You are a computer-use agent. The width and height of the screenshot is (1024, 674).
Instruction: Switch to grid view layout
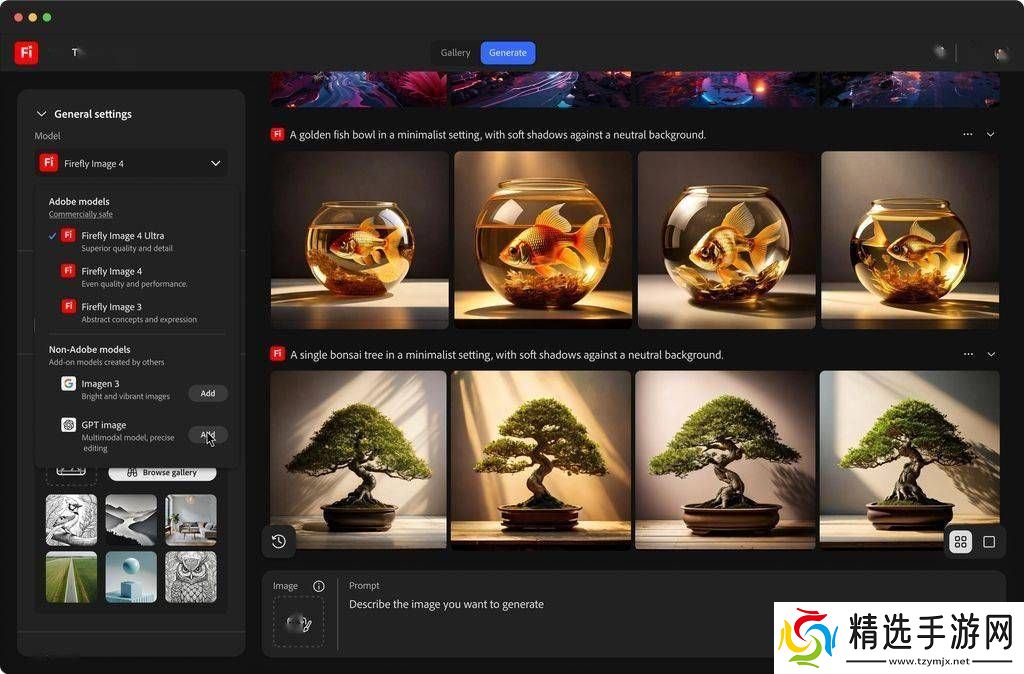pos(960,542)
